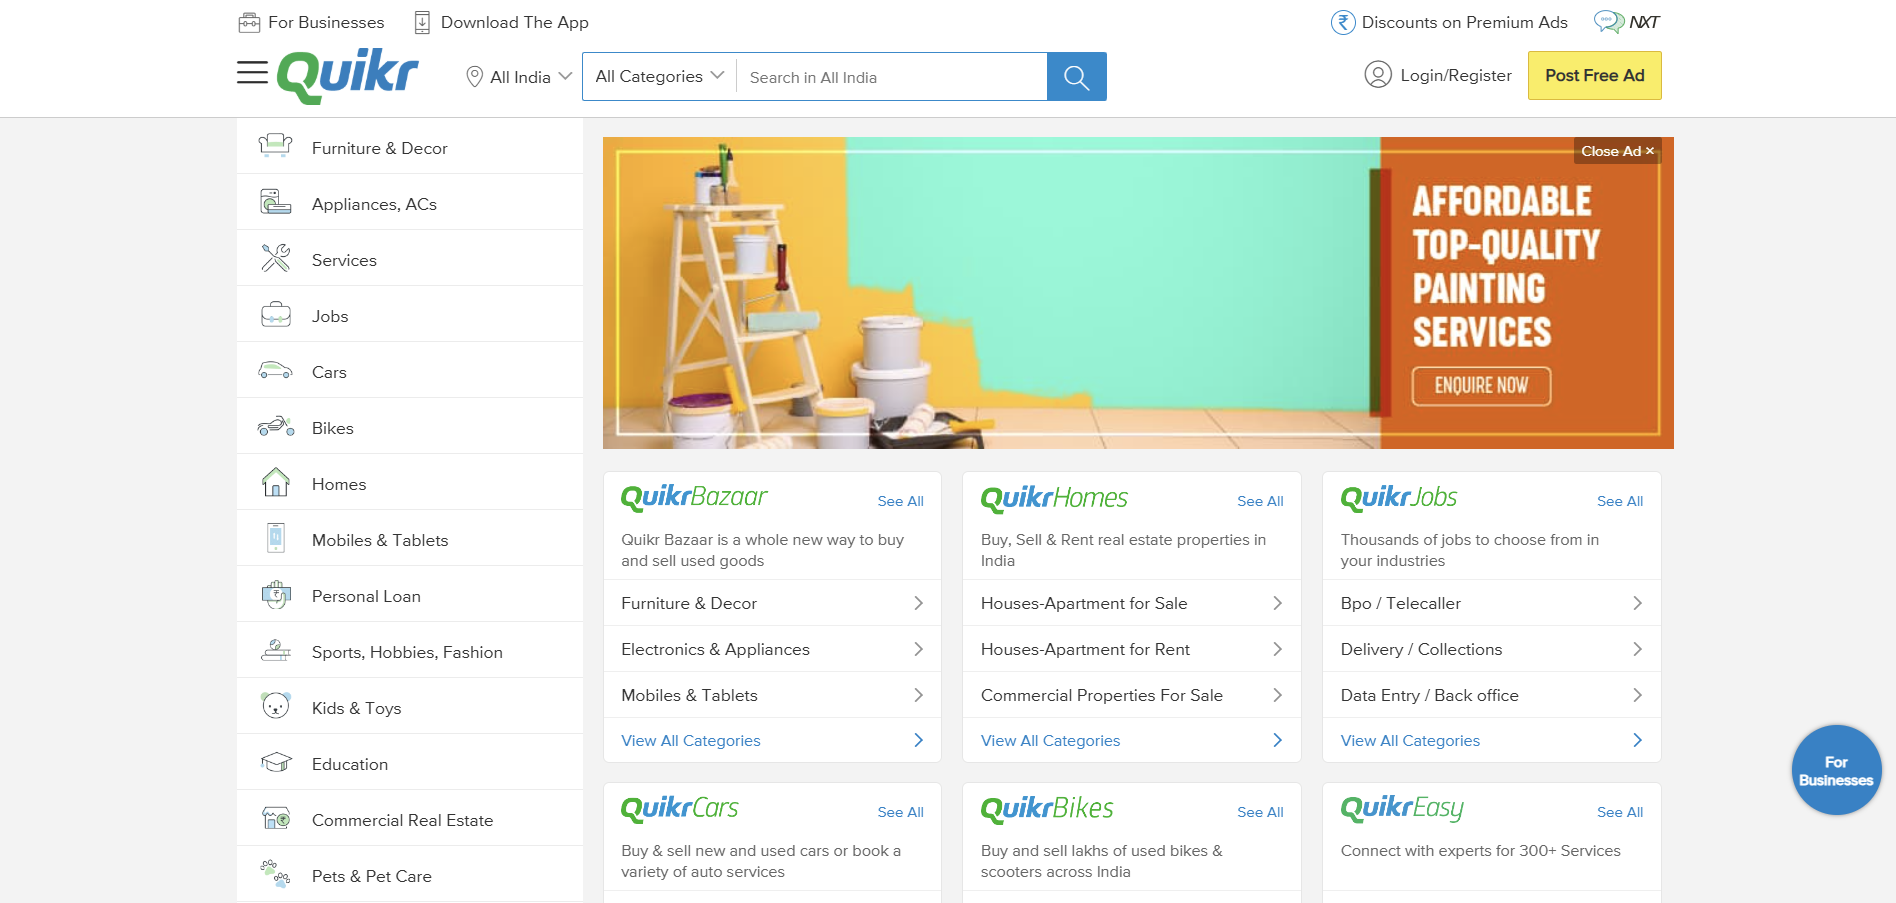Click the ENQUIRE NOW button
The height and width of the screenshot is (903, 1896).
[1481, 386]
